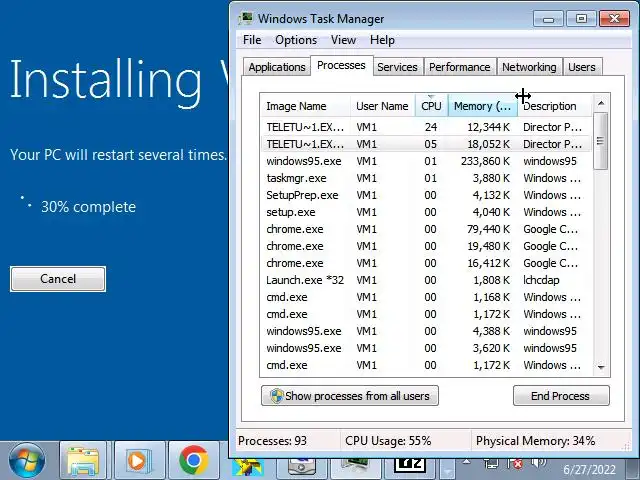This screenshot has width=640, height=480.
Task: Switch to the Applications tab
Action: pos(277,67)
